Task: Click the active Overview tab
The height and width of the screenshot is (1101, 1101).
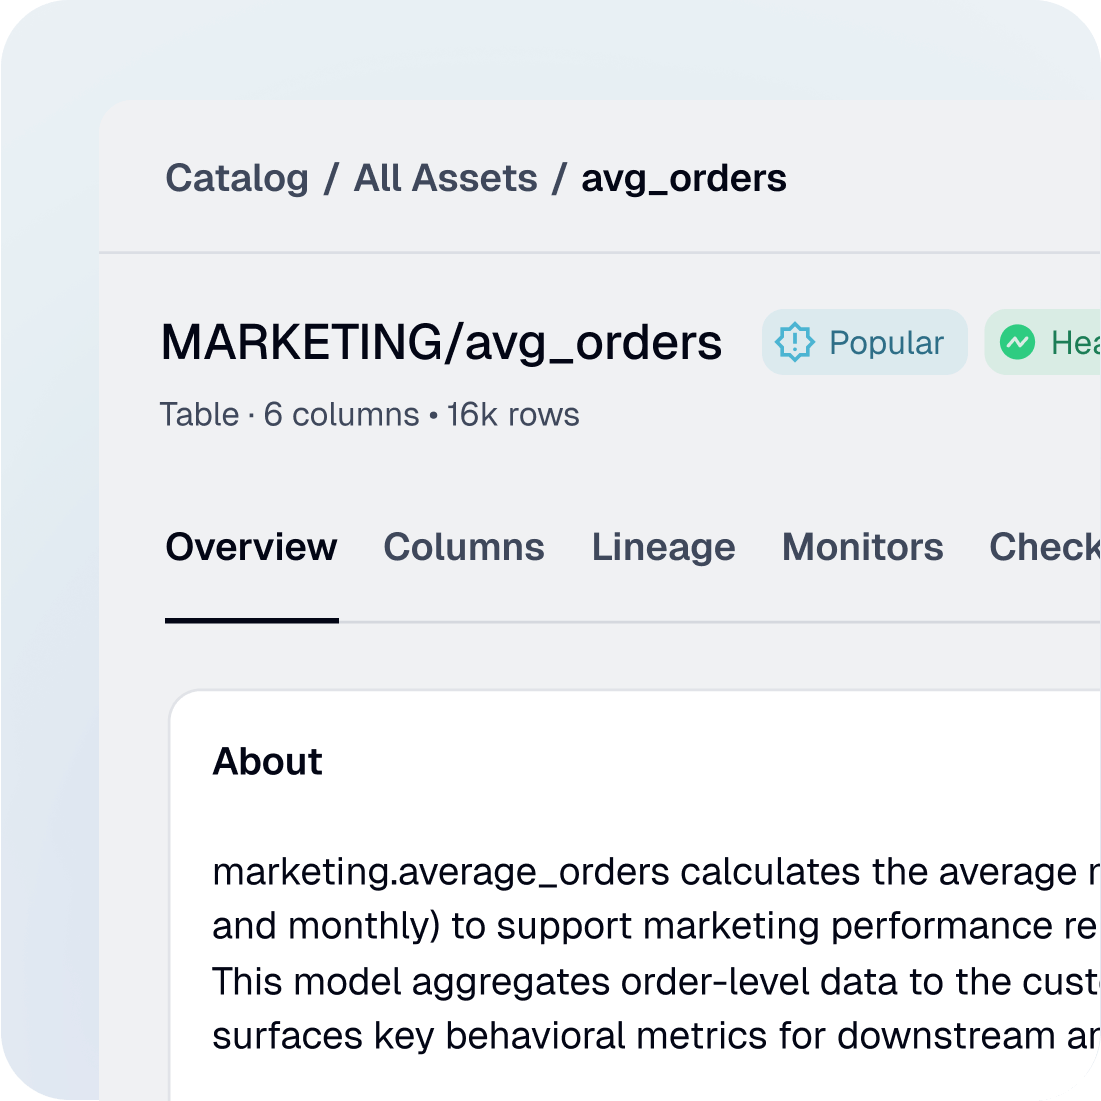Action: pyautogui.click(x=251, y=548)
